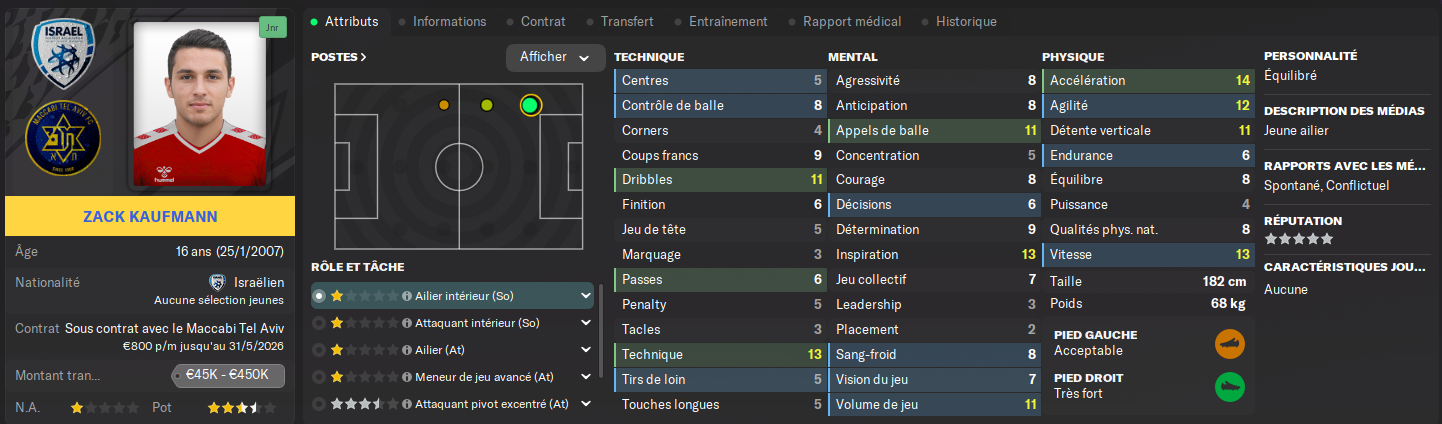
Task: Open the Rapport médical tab
Action: pos(851,21)
